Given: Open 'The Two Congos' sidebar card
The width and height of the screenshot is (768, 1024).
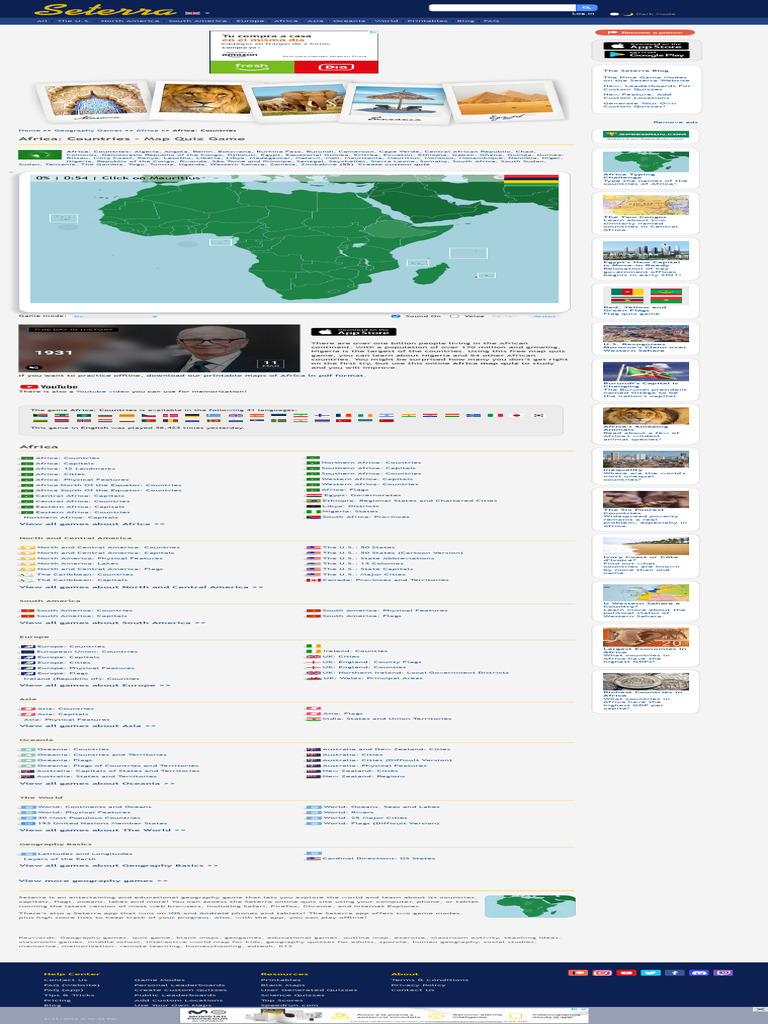Looking at the screenshot, I should coord(645,213).
